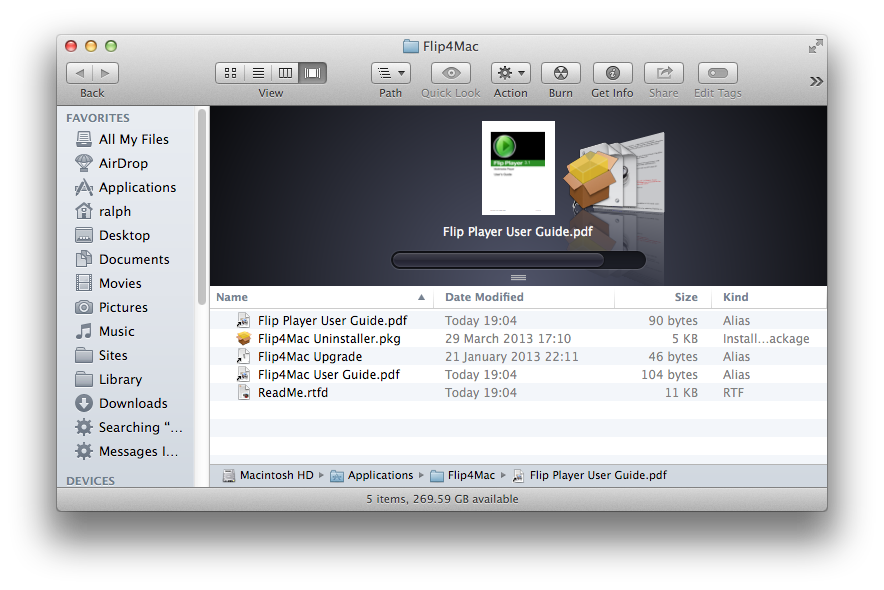Click the Burn toolbar button
884x590 pixels.
[x=560, y=73]
